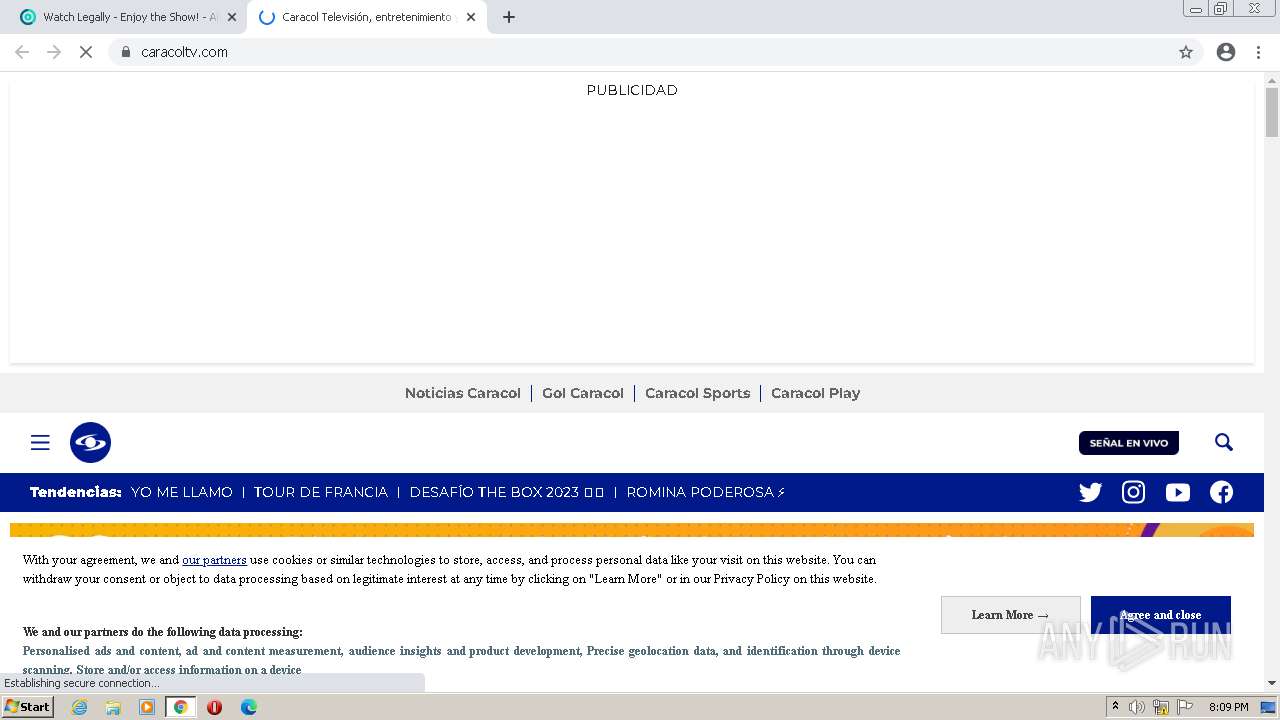Open File Explorer from taskbar

point(113,707)
